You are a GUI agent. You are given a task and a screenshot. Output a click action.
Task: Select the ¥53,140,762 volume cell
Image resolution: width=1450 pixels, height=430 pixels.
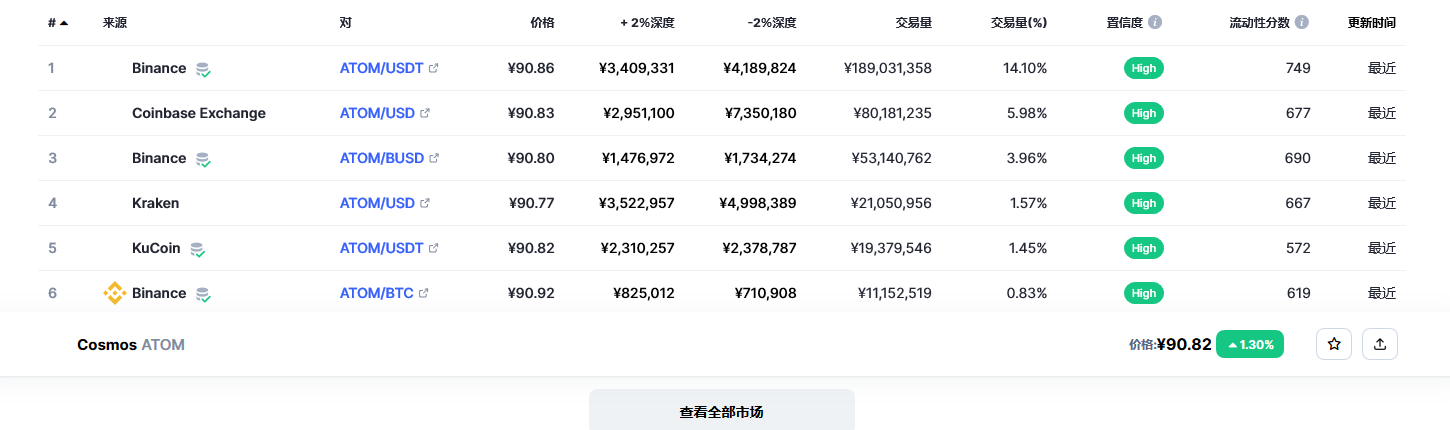[x=892, y=158]
